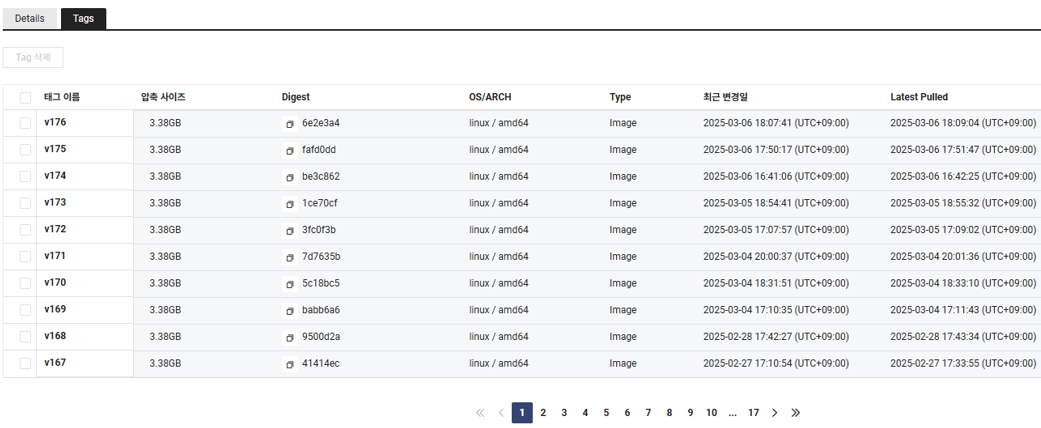The image size is (1041, 428).
Task: Jump to last page double arrow
Action: point(796,413)
